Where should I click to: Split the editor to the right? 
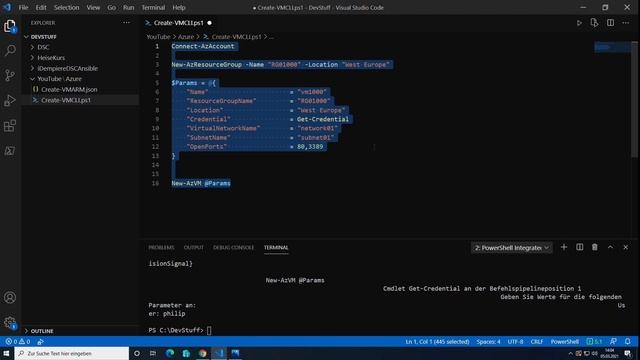coord(610,23)
